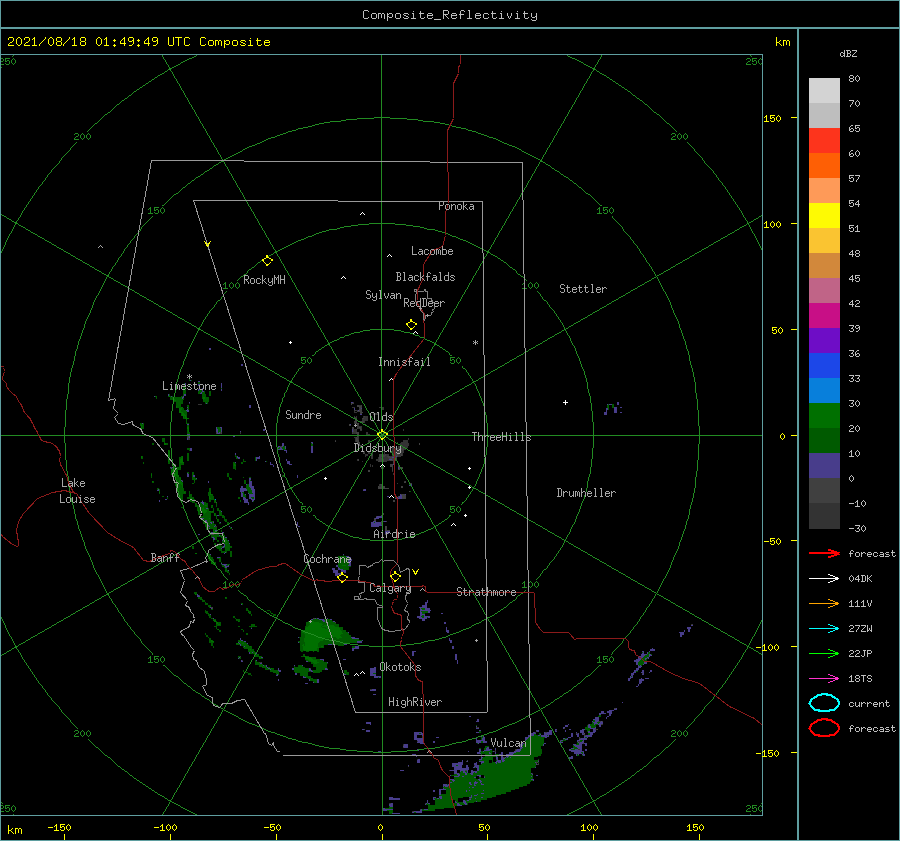Click the red forecast arrow in legend
Image resolution: width=900 pixels, height=841 pixels.
coord(824,553)
